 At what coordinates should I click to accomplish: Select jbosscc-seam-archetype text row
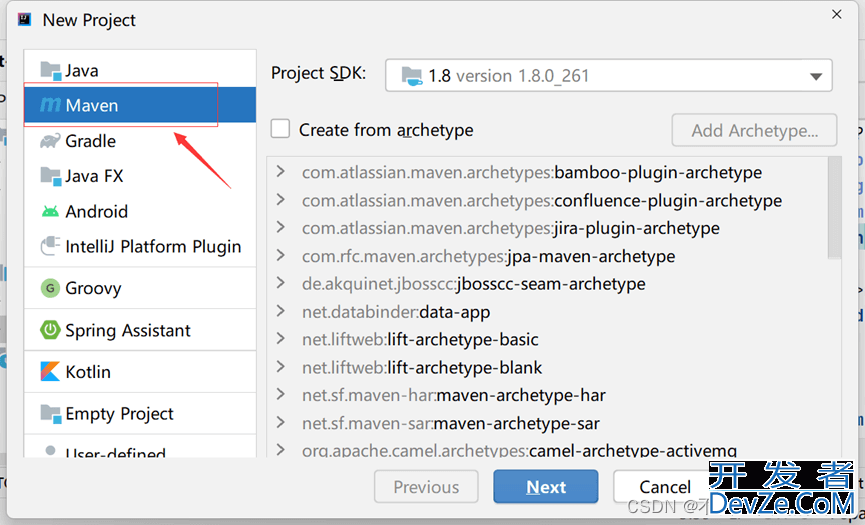tap(473, 283)
